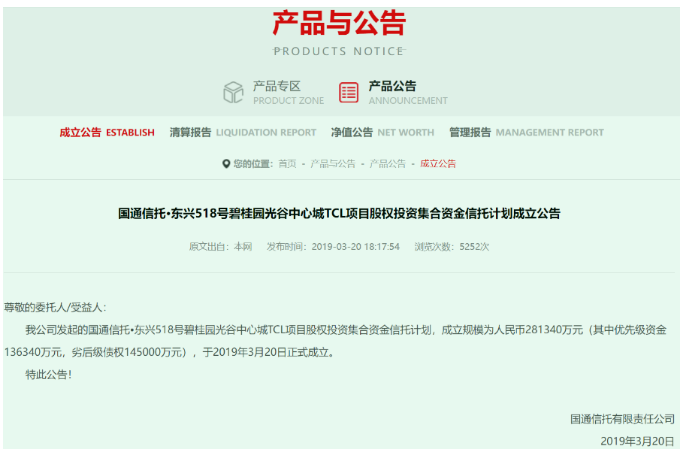Click publish time 2019-03-20 18:17:54
The height and width of the screenshot is (456, 686).
point(333,247)
